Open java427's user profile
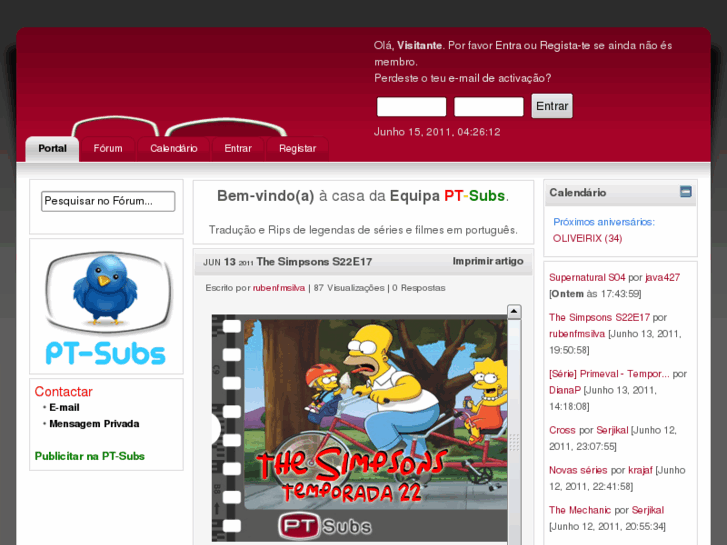727x545 pixels. click(663, 277)
